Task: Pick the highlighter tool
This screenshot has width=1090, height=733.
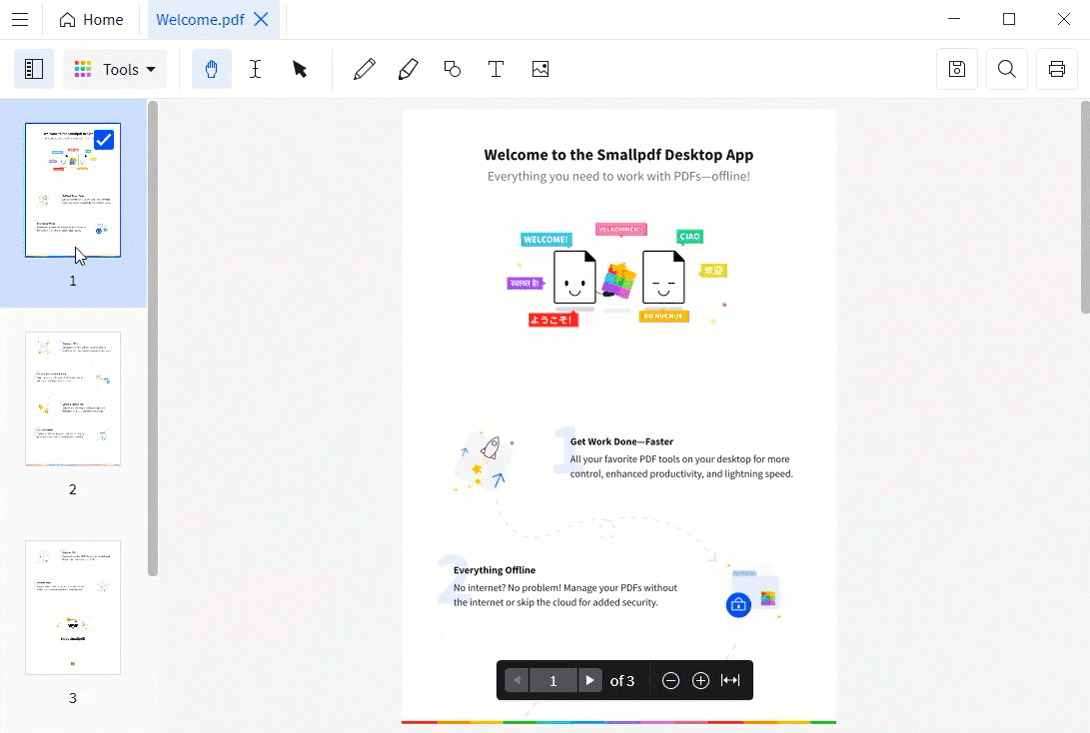Action: 408,69
